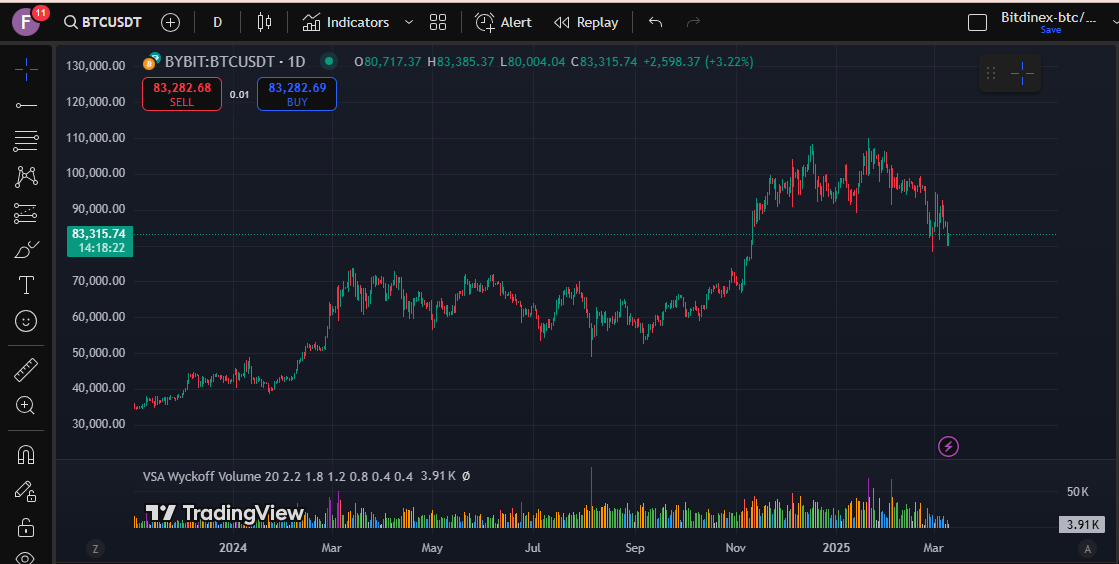Select the trend line tool
This screenshot has height=564, width=1119.
pos(26,106)
